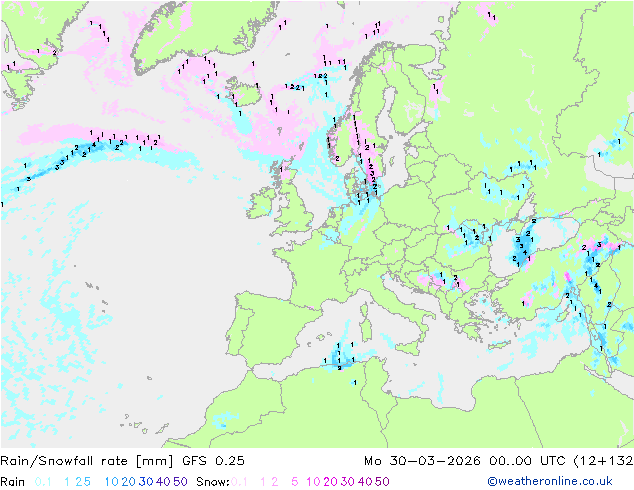This screenshot has height=490, width=634.
Task: Click the "00..00 UTC" time text
Action: (527, 461)
